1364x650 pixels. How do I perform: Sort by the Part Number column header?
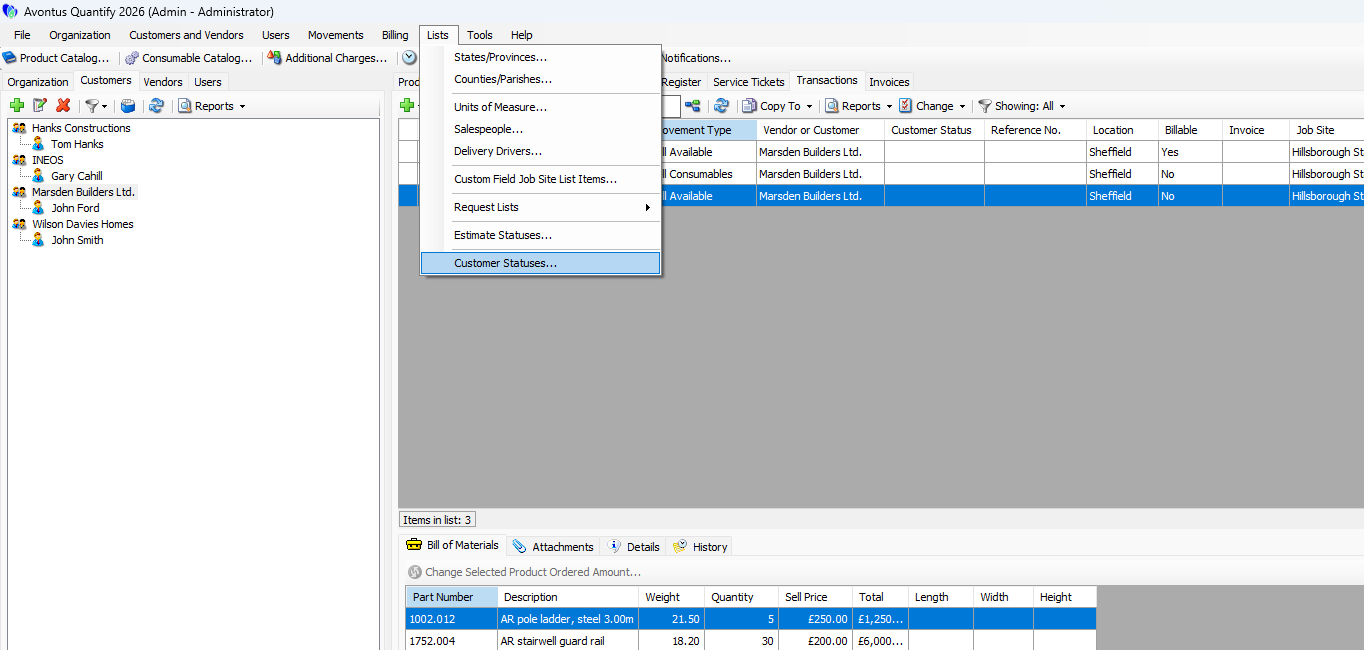point(452,597)
